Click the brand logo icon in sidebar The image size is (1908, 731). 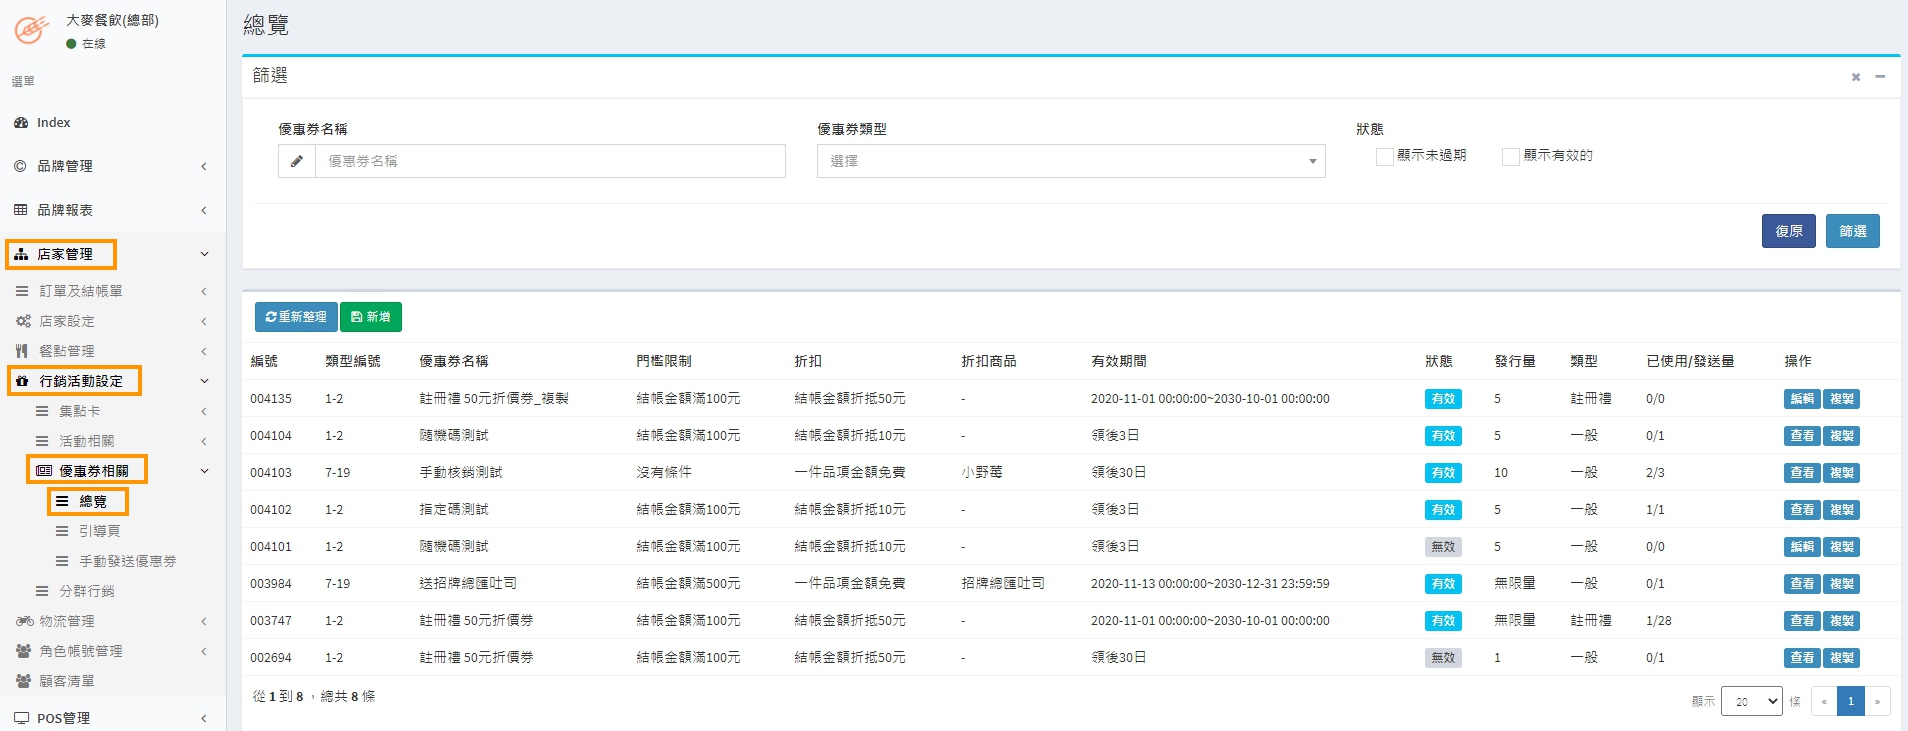32,30
